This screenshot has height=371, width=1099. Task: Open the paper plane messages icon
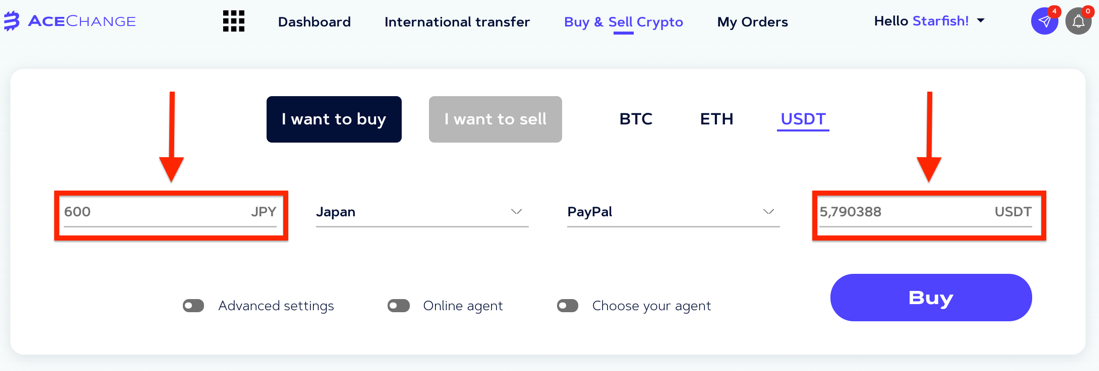(x=1044, y=22)
